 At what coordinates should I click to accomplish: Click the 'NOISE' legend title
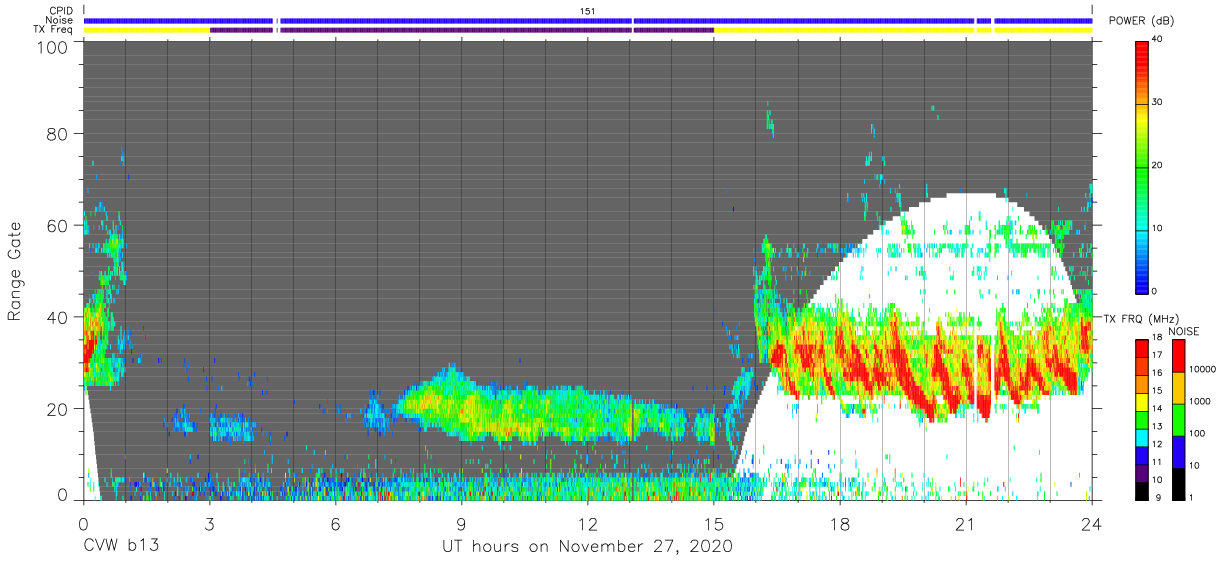click(1183, 331)
